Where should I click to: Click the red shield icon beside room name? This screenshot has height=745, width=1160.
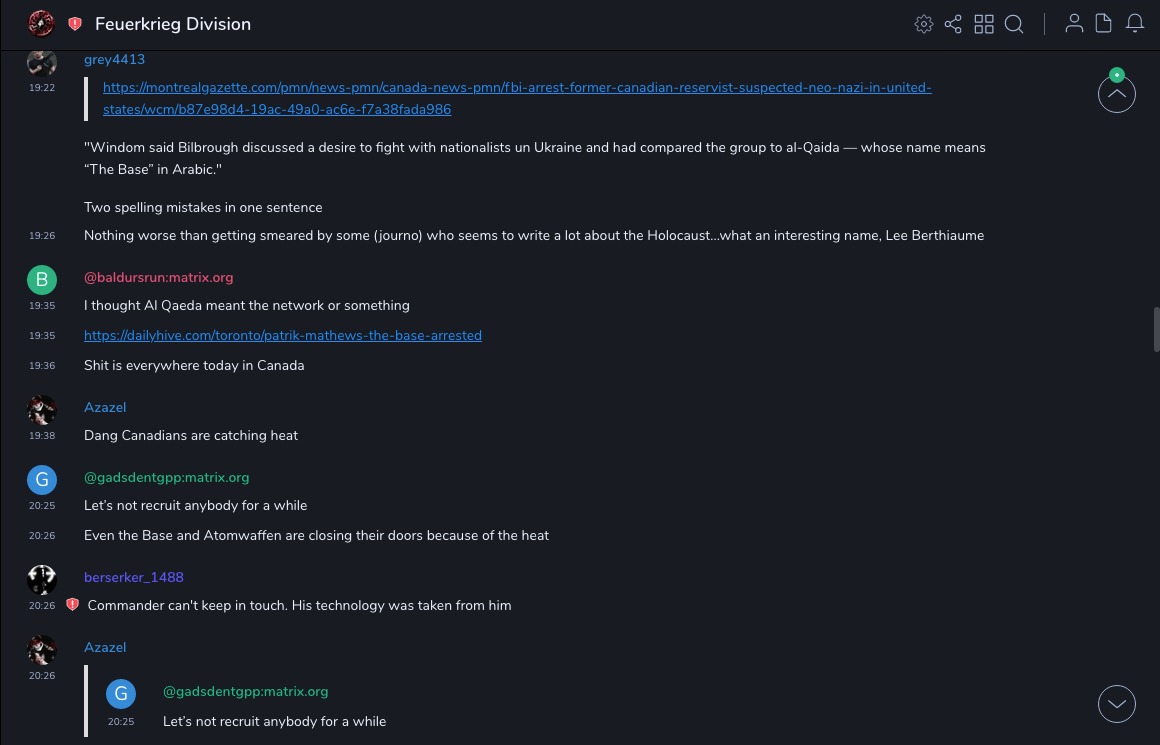(x=75, y=24)
